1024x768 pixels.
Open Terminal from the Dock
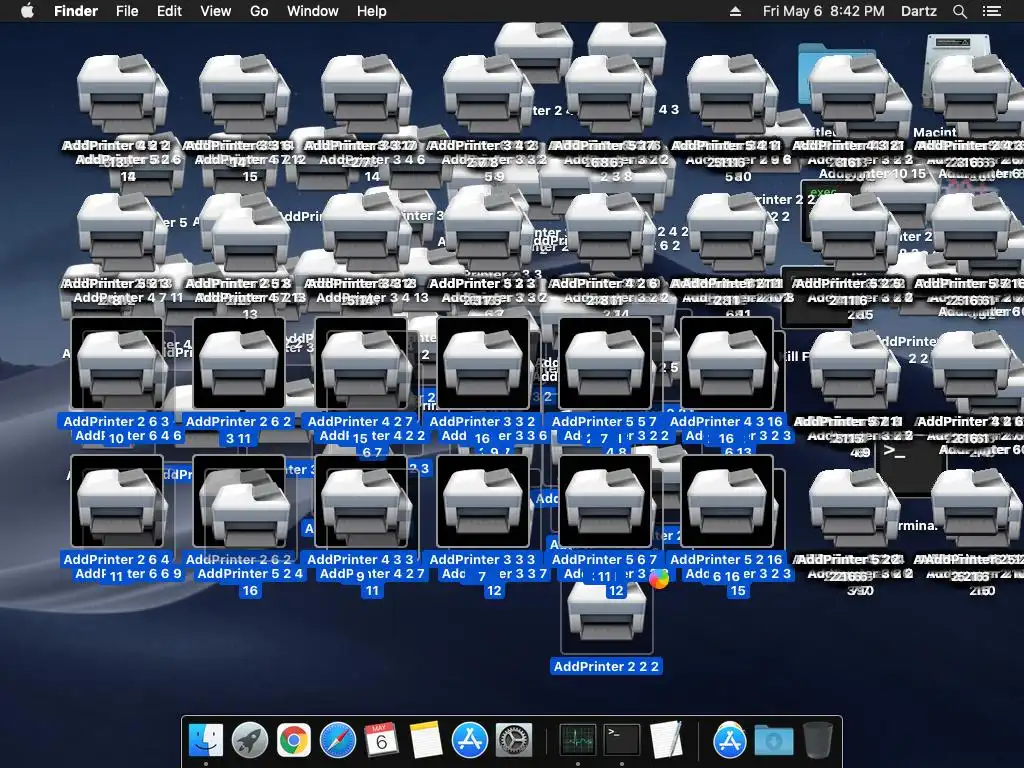[622, 740]
